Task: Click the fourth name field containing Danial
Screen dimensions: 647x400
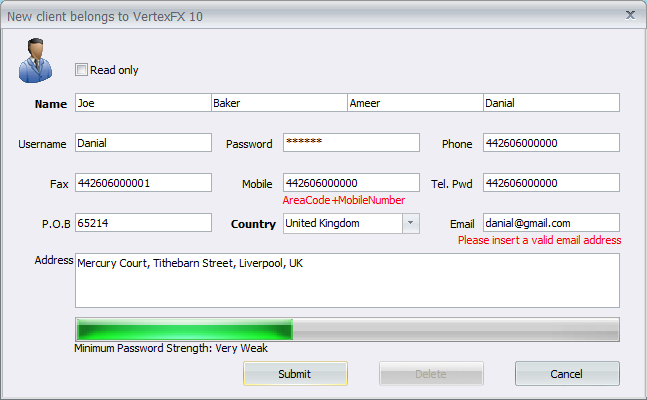Action: tap(551, 102)
